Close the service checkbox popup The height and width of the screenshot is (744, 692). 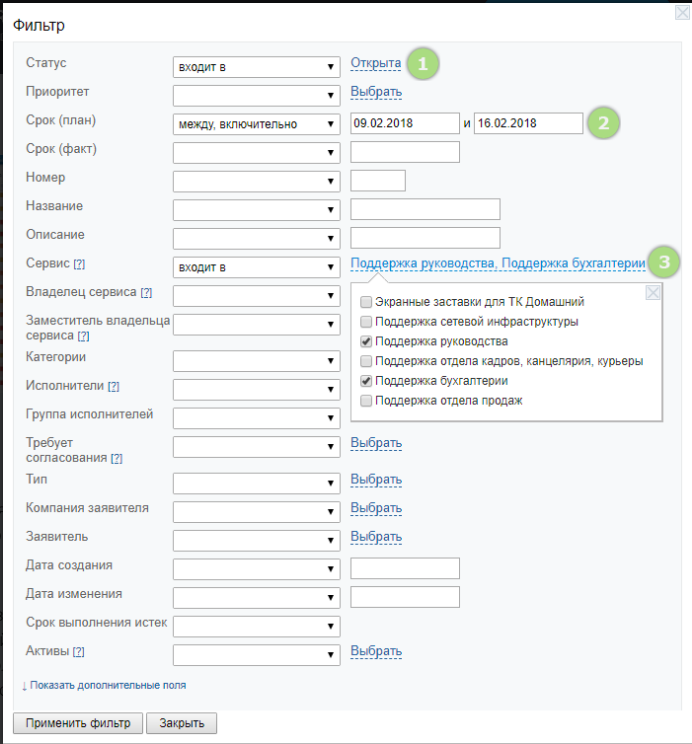point(652,292)
